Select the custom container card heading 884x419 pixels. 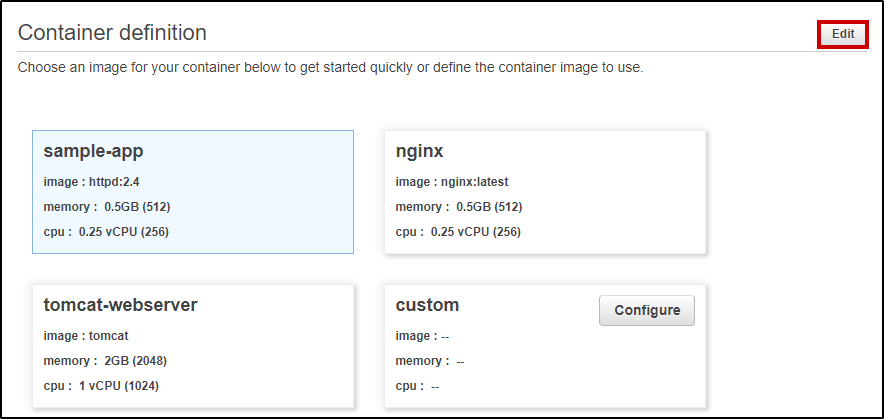[427, 305]
